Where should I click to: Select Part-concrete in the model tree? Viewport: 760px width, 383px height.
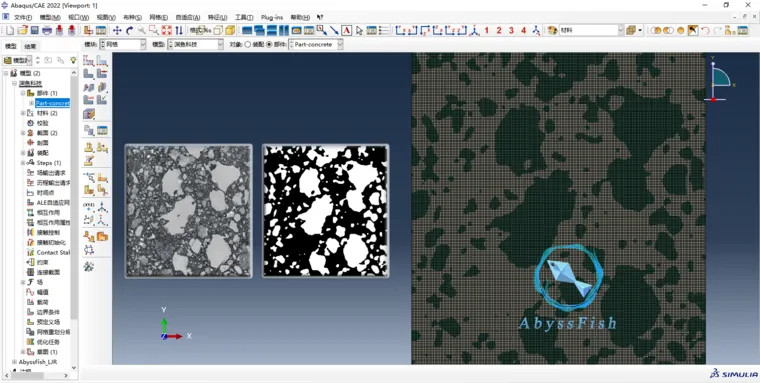pyautogui.click(x=52, y=103)
